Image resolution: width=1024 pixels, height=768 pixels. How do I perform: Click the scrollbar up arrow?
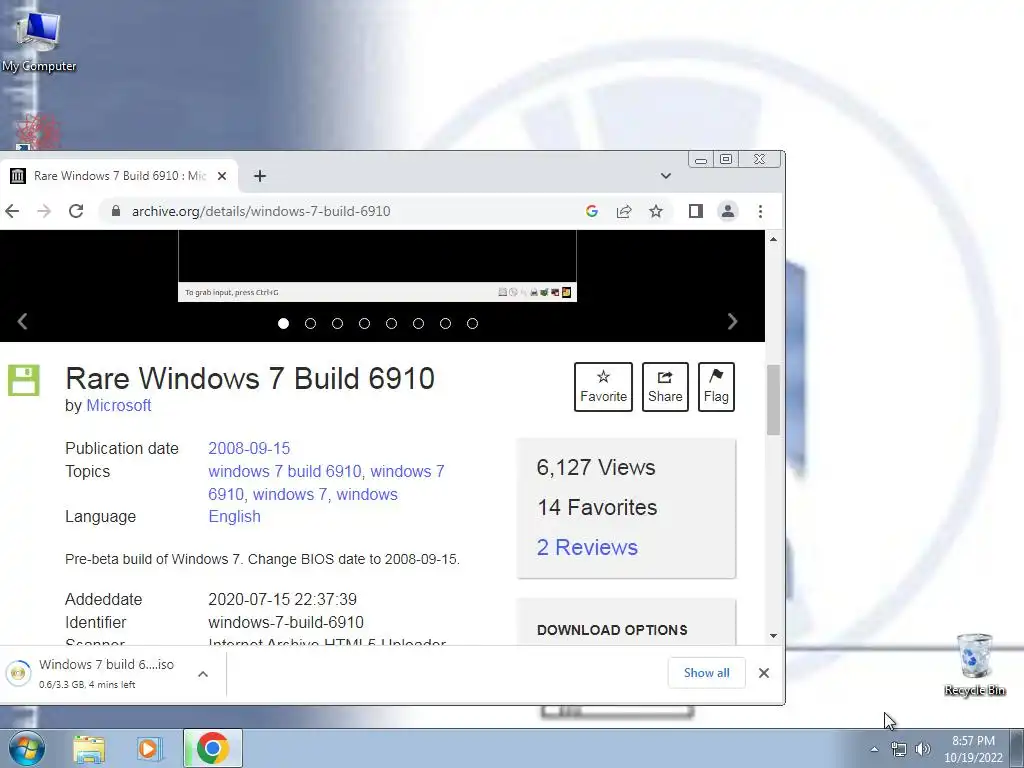coord(773,240)
